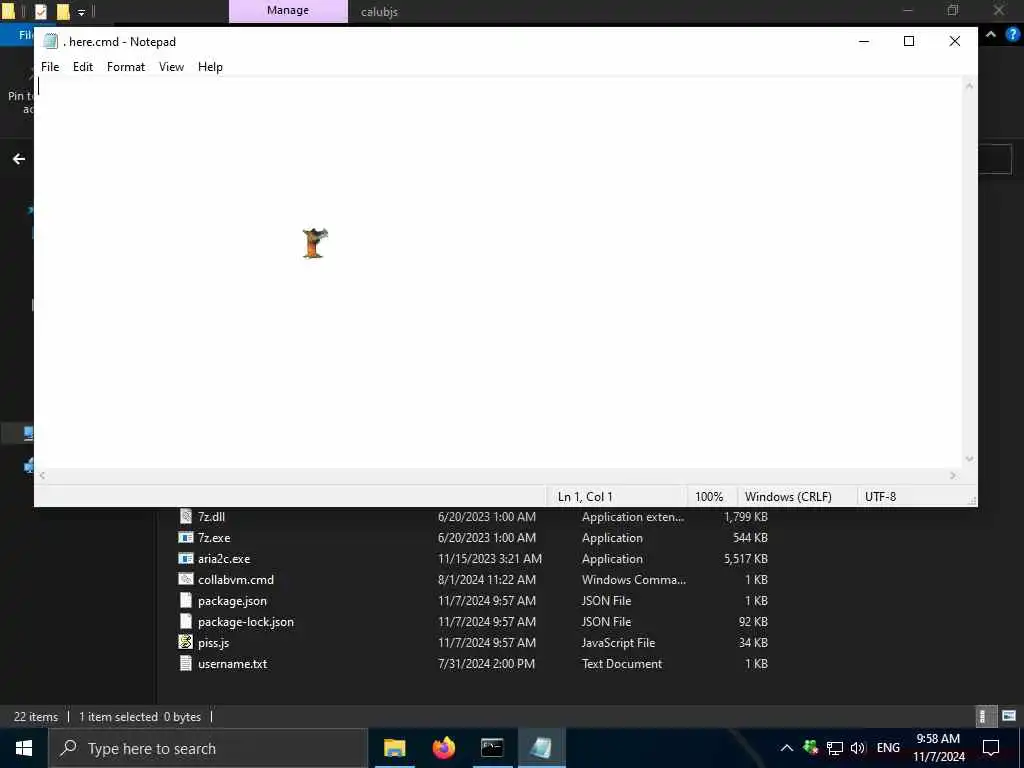
Task: Click the UTF-8 encoding status entry
Action: click(x=880, y=496)
